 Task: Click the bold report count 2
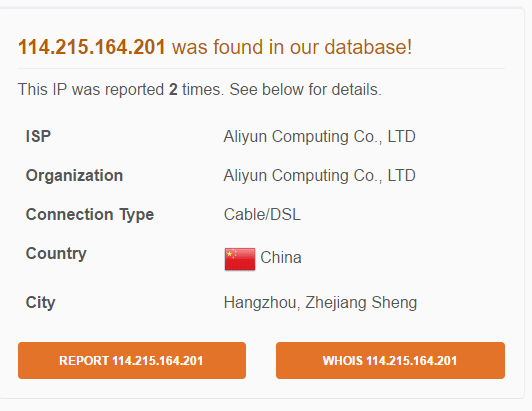pos(173,90)
